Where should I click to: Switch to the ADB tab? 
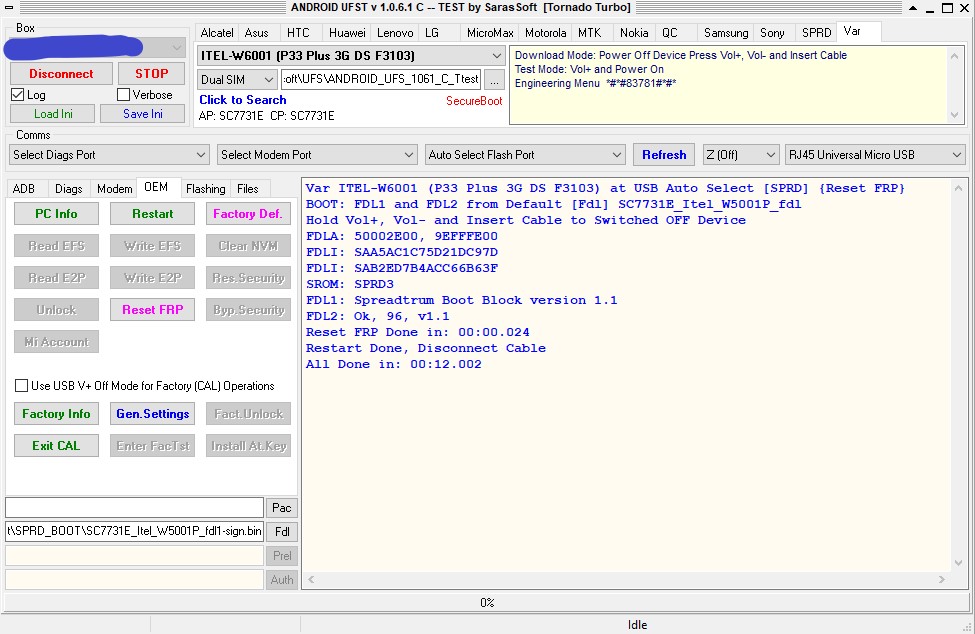[24, 189]
